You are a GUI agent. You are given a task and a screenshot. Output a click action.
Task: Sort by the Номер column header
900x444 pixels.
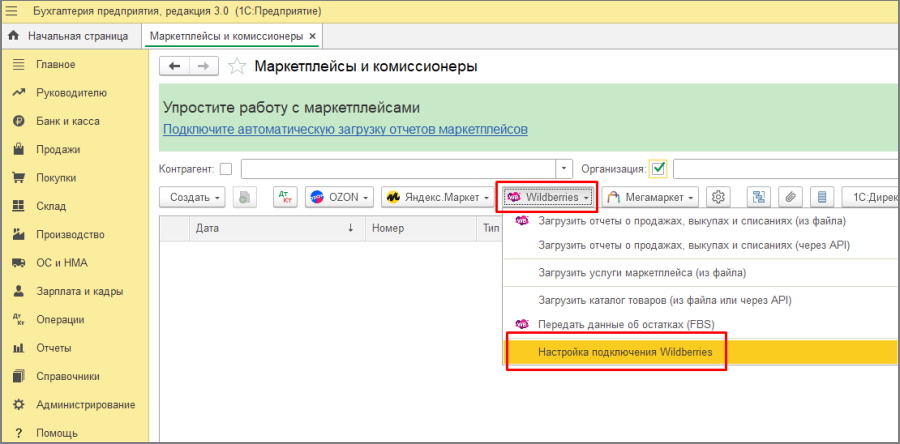coord(420,228)
